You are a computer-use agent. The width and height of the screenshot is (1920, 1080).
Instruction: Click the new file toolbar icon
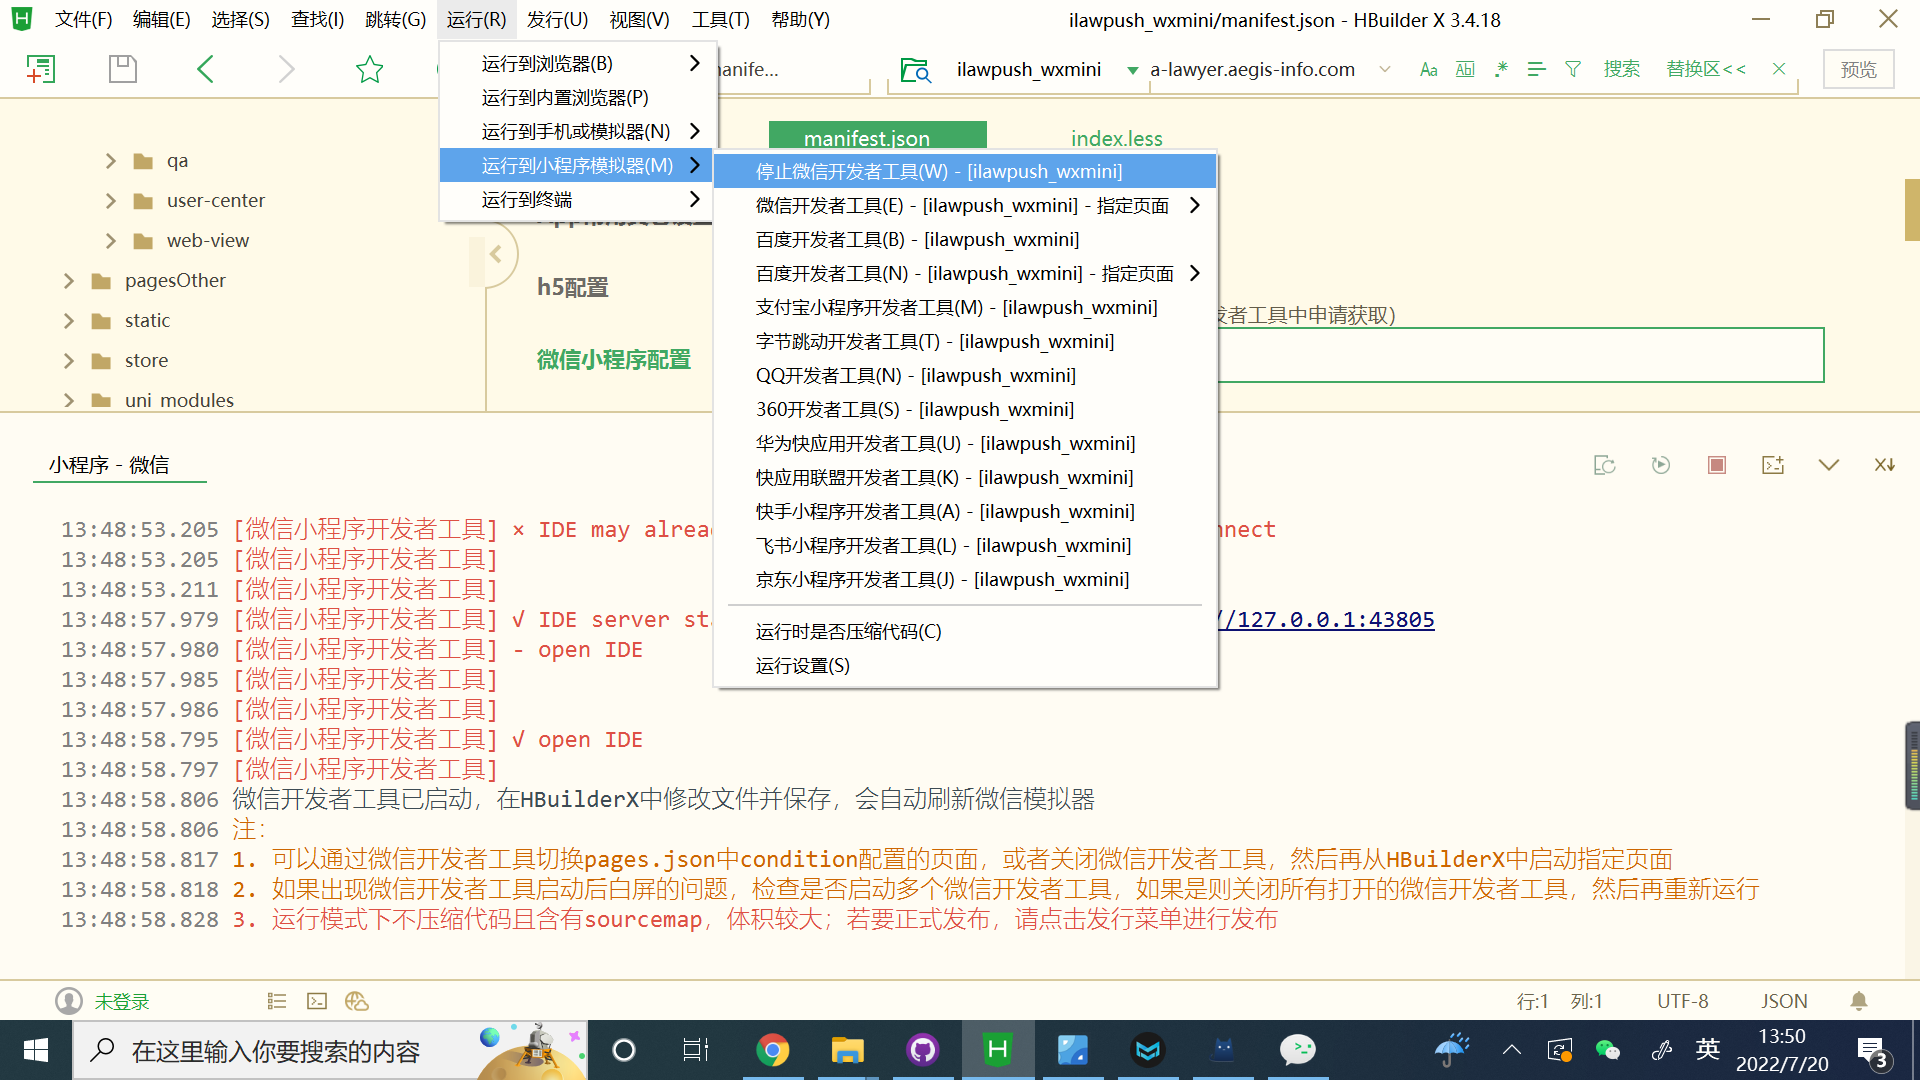tap(40, 69)
